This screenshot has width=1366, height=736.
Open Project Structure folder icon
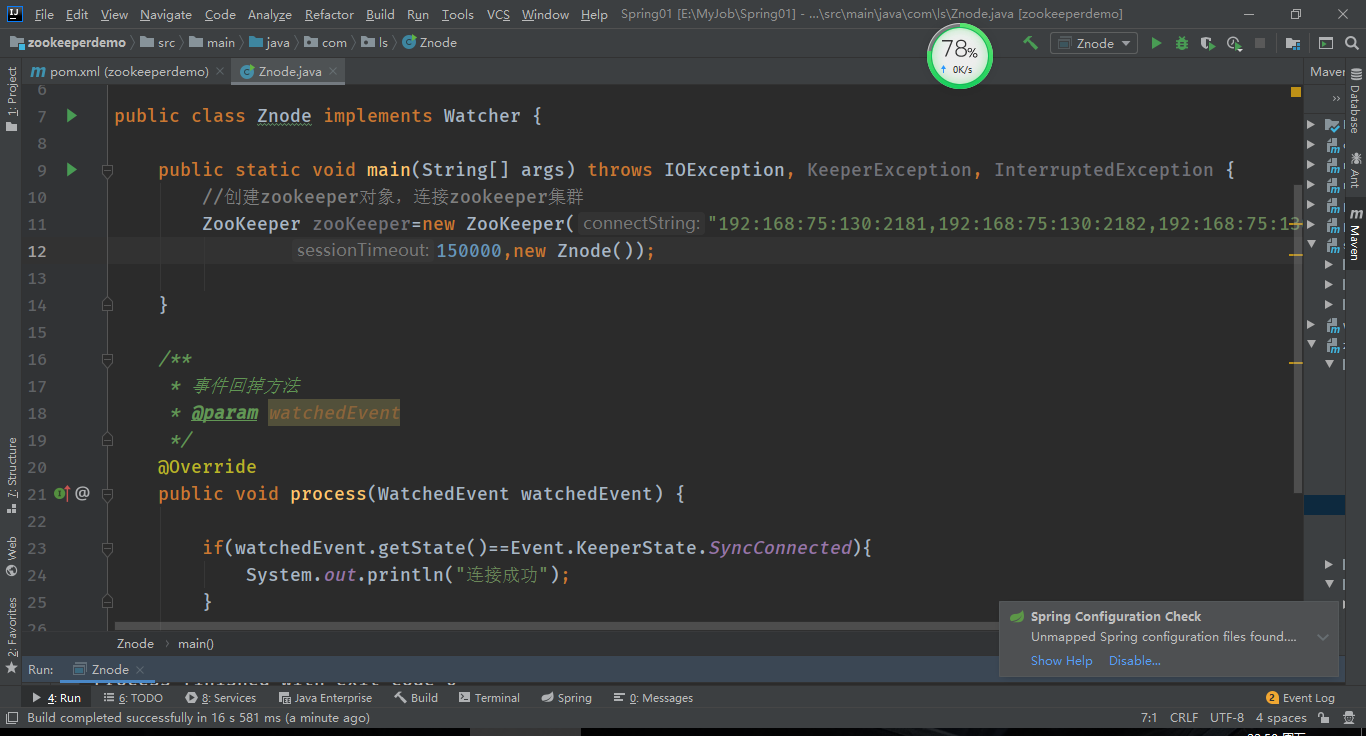click(1293, 43)
